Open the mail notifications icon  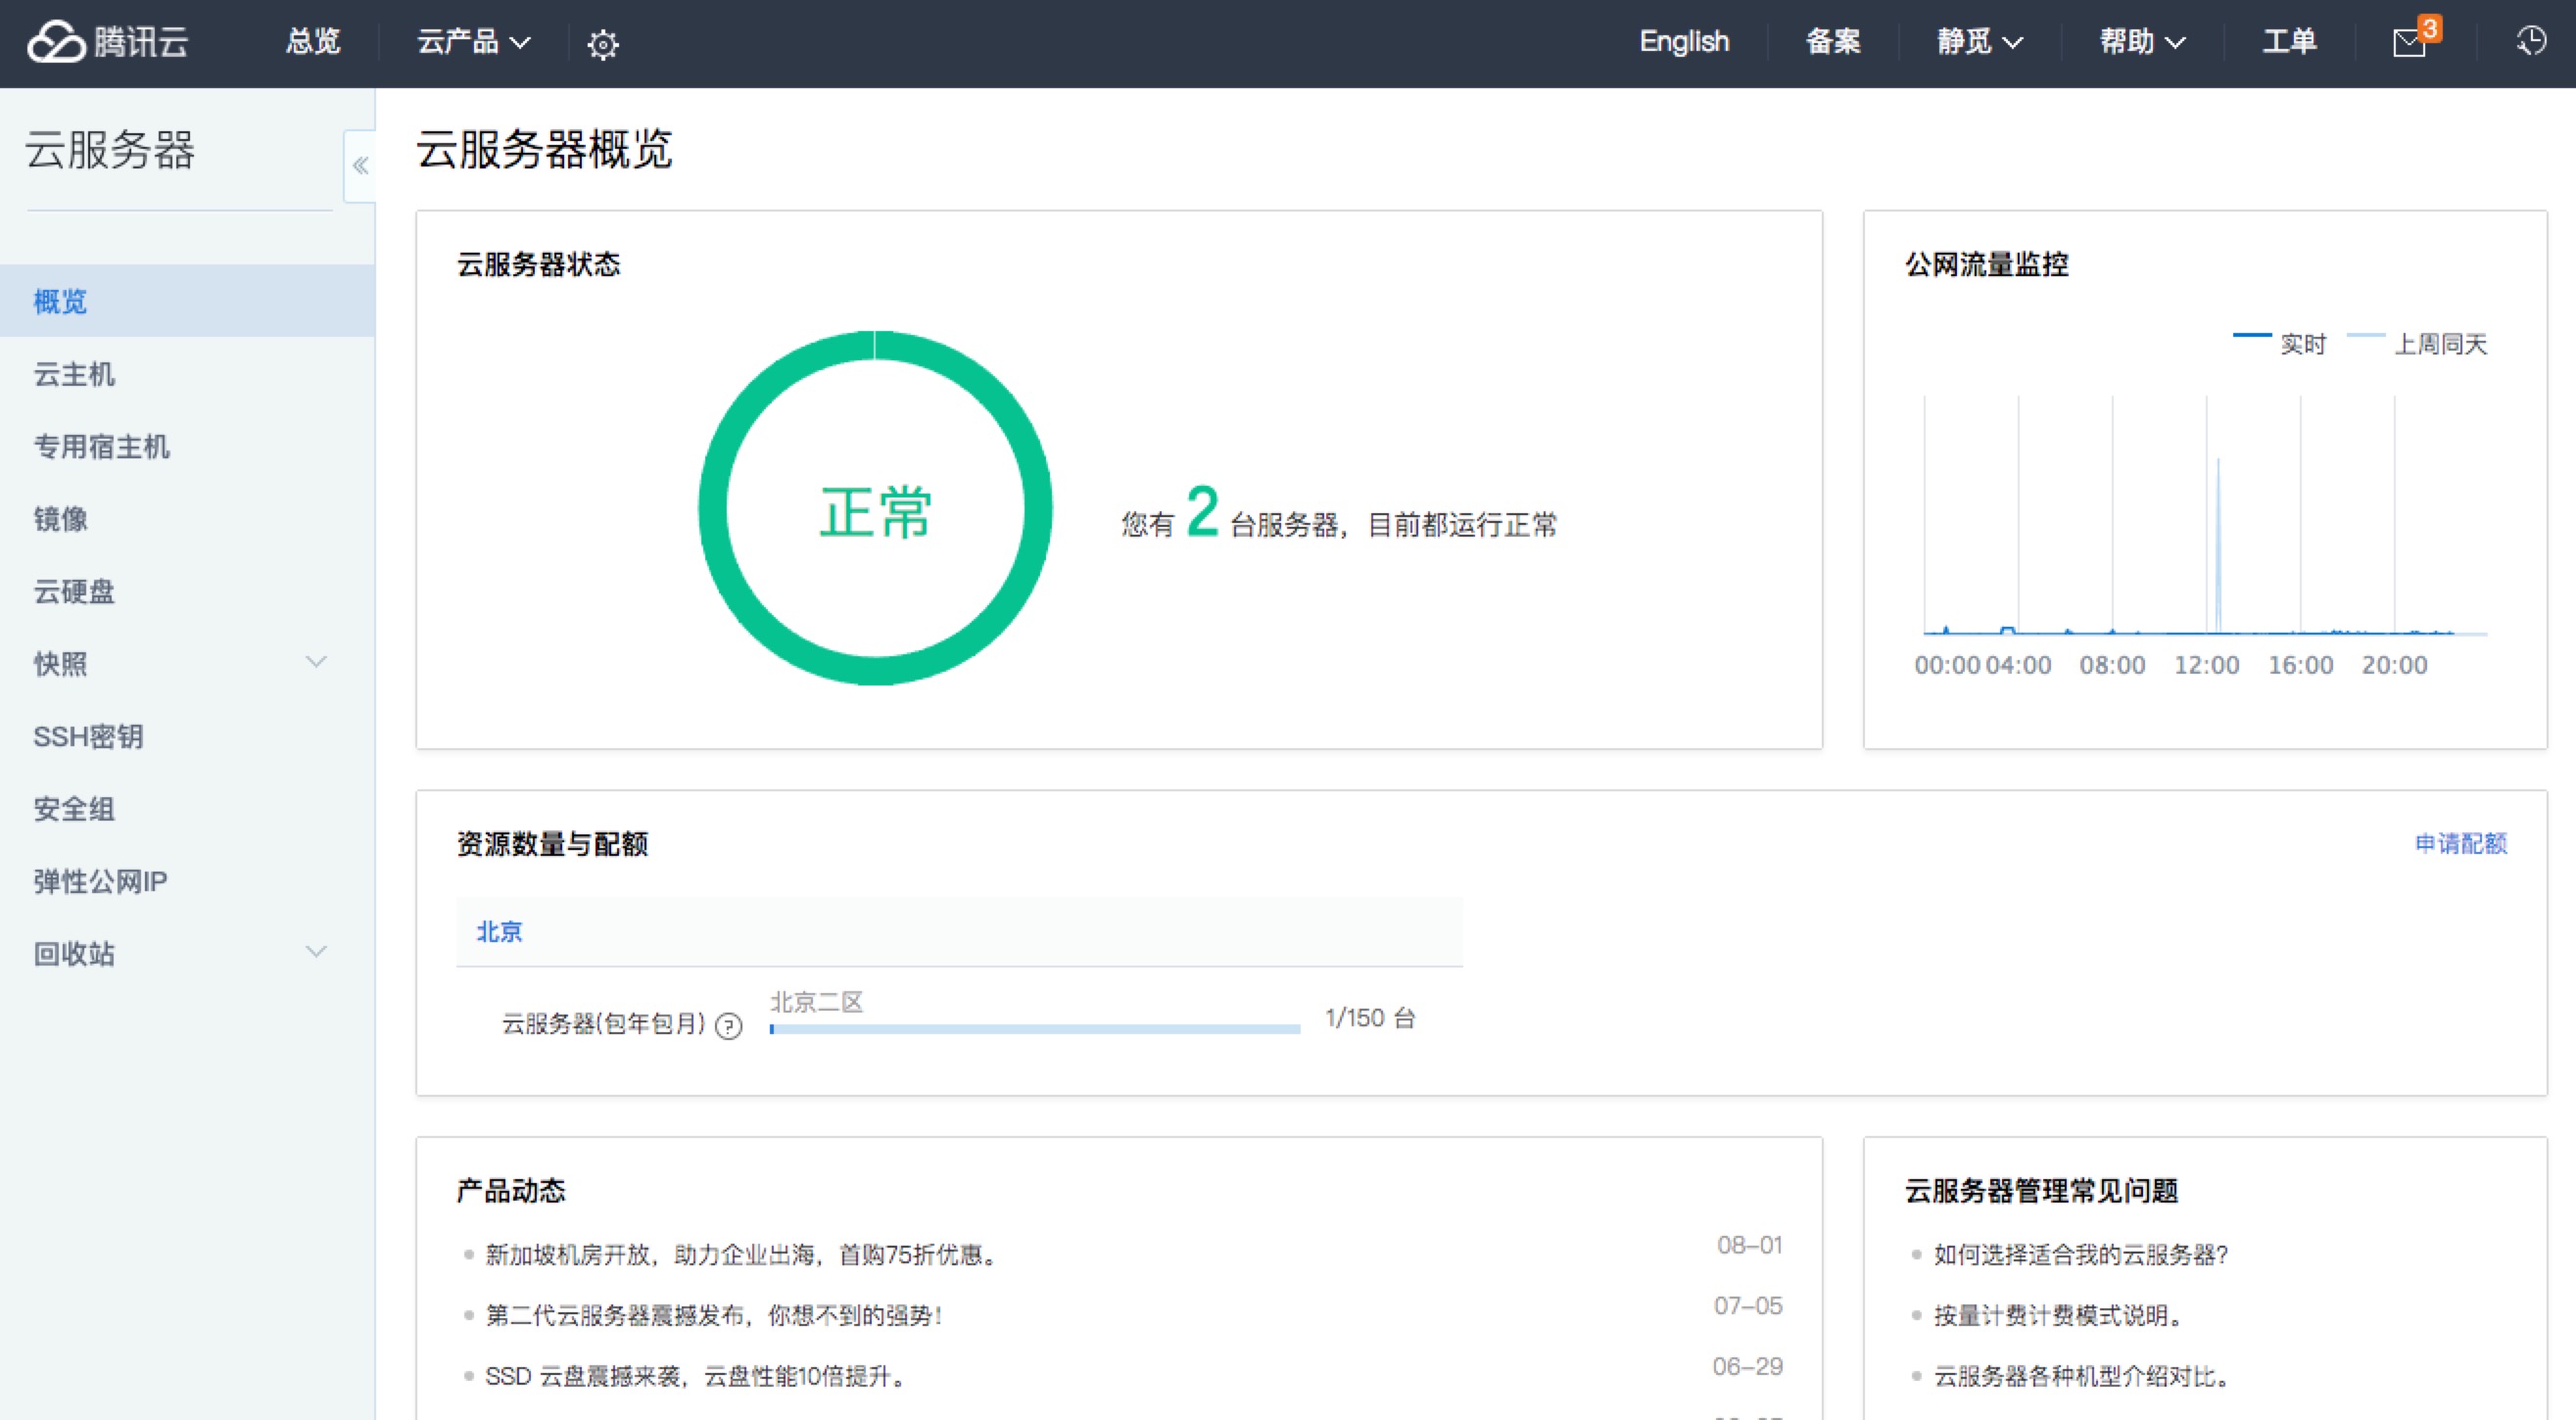tap(2409, 43)
